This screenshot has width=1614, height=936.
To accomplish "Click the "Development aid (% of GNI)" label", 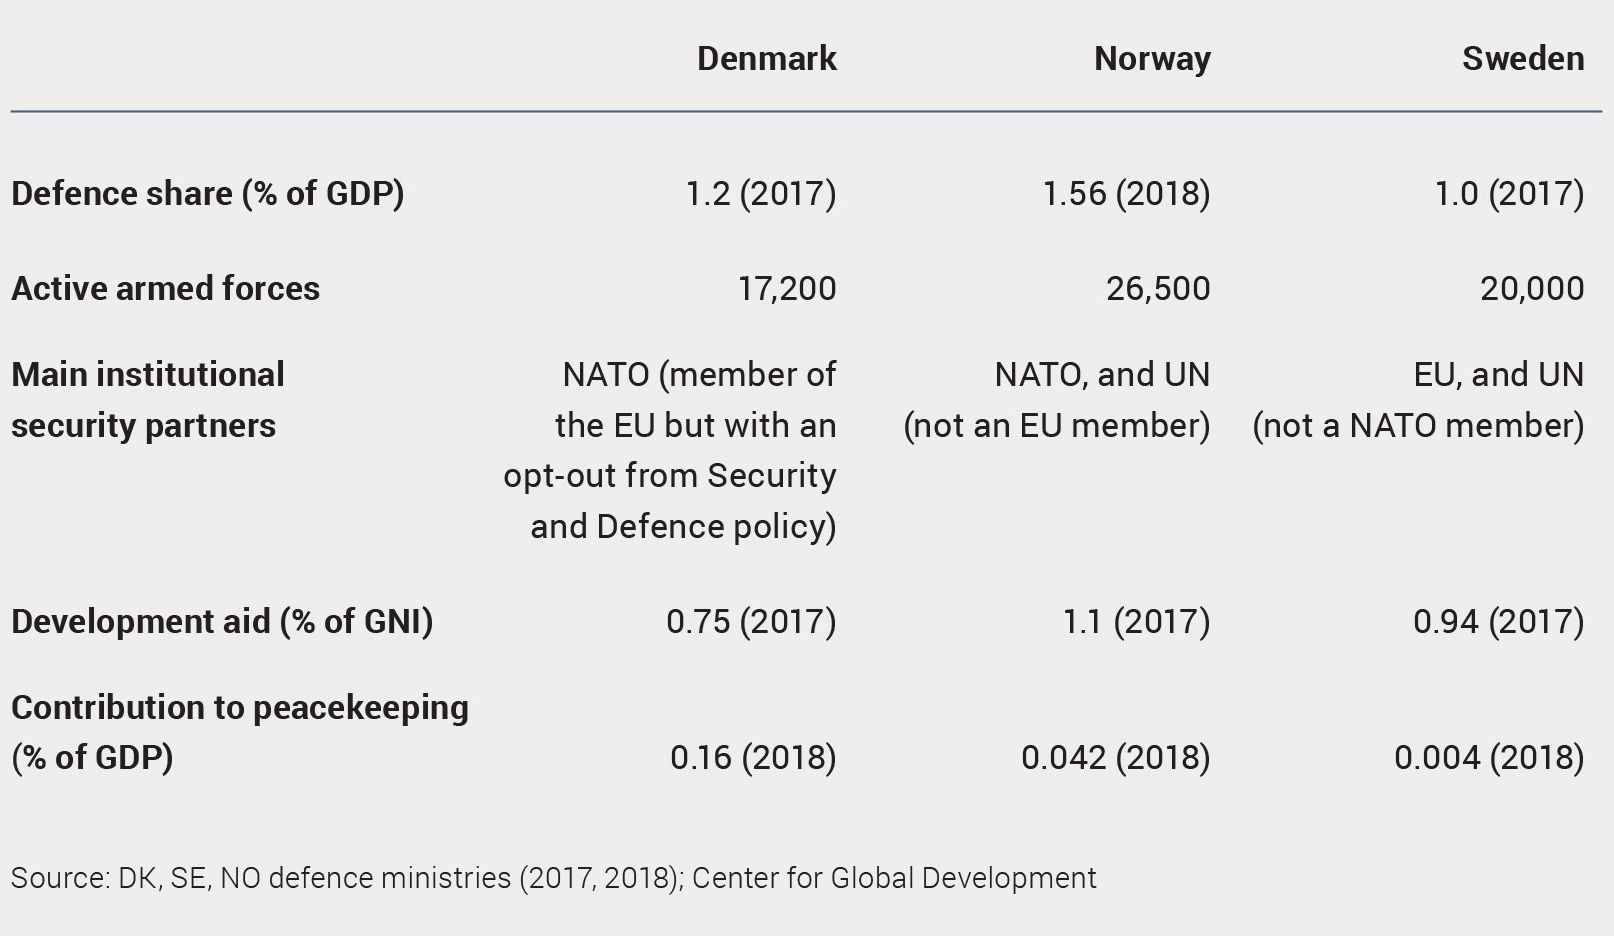I will click(222, 621).
